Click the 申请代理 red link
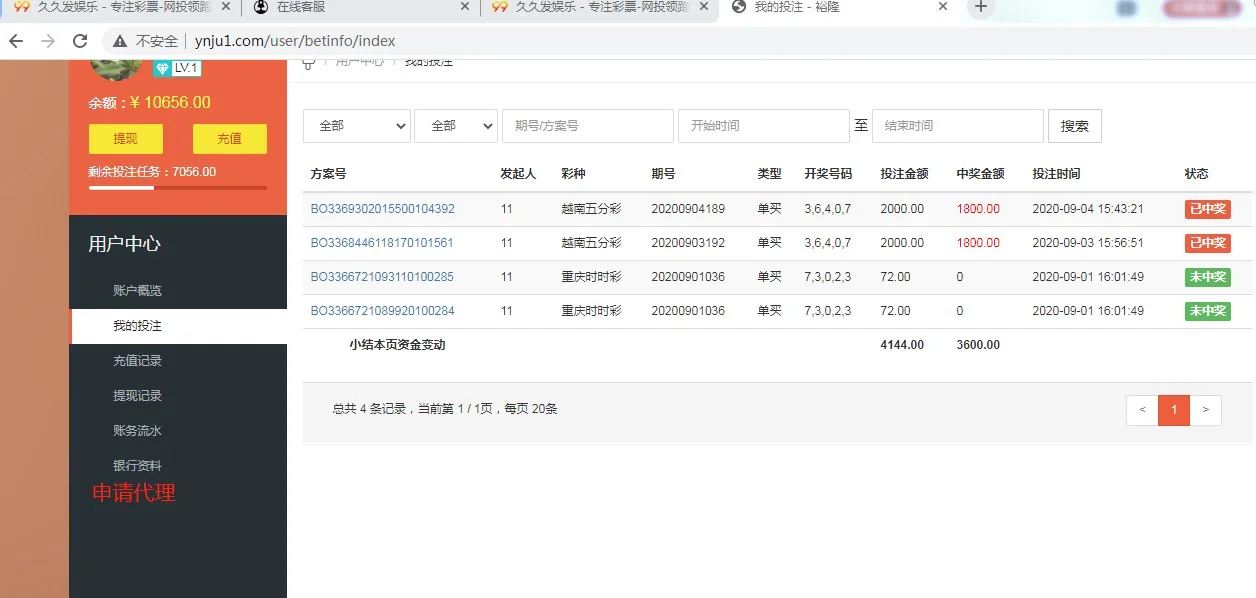The image size is (1256, 598). pos(132,492)
